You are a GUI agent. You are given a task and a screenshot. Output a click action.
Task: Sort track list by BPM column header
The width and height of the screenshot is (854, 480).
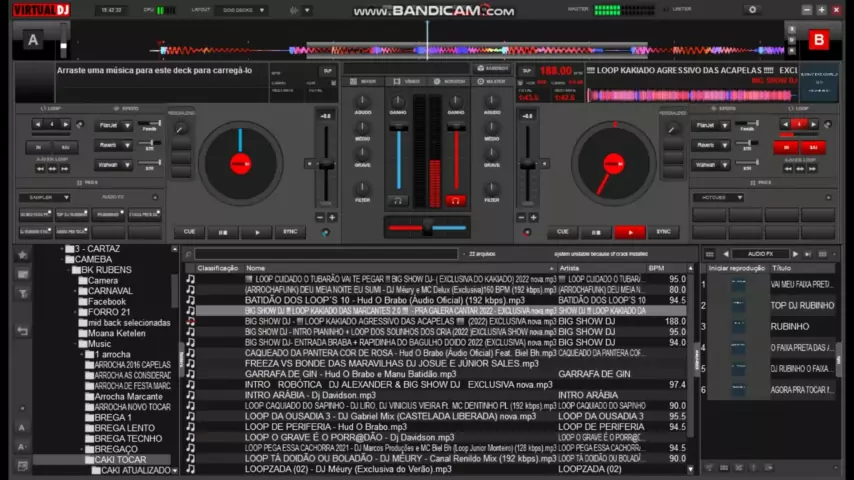(x=656, y=268)
